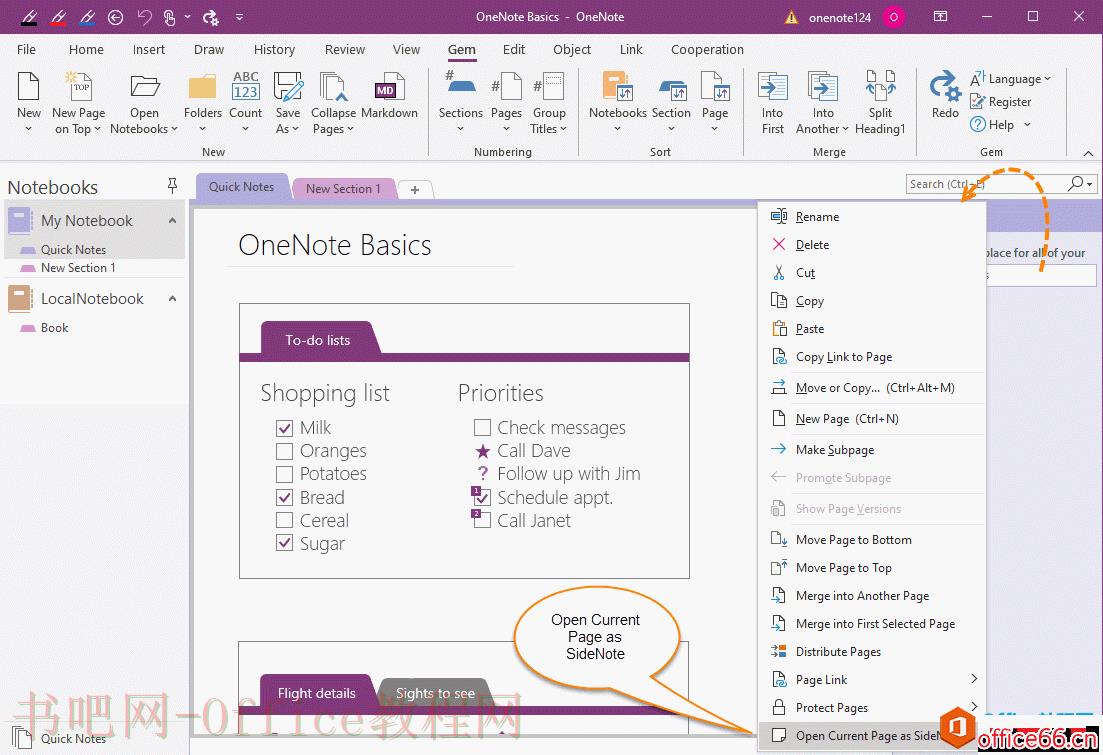Click the Sort Section icon

pos(672,88)
